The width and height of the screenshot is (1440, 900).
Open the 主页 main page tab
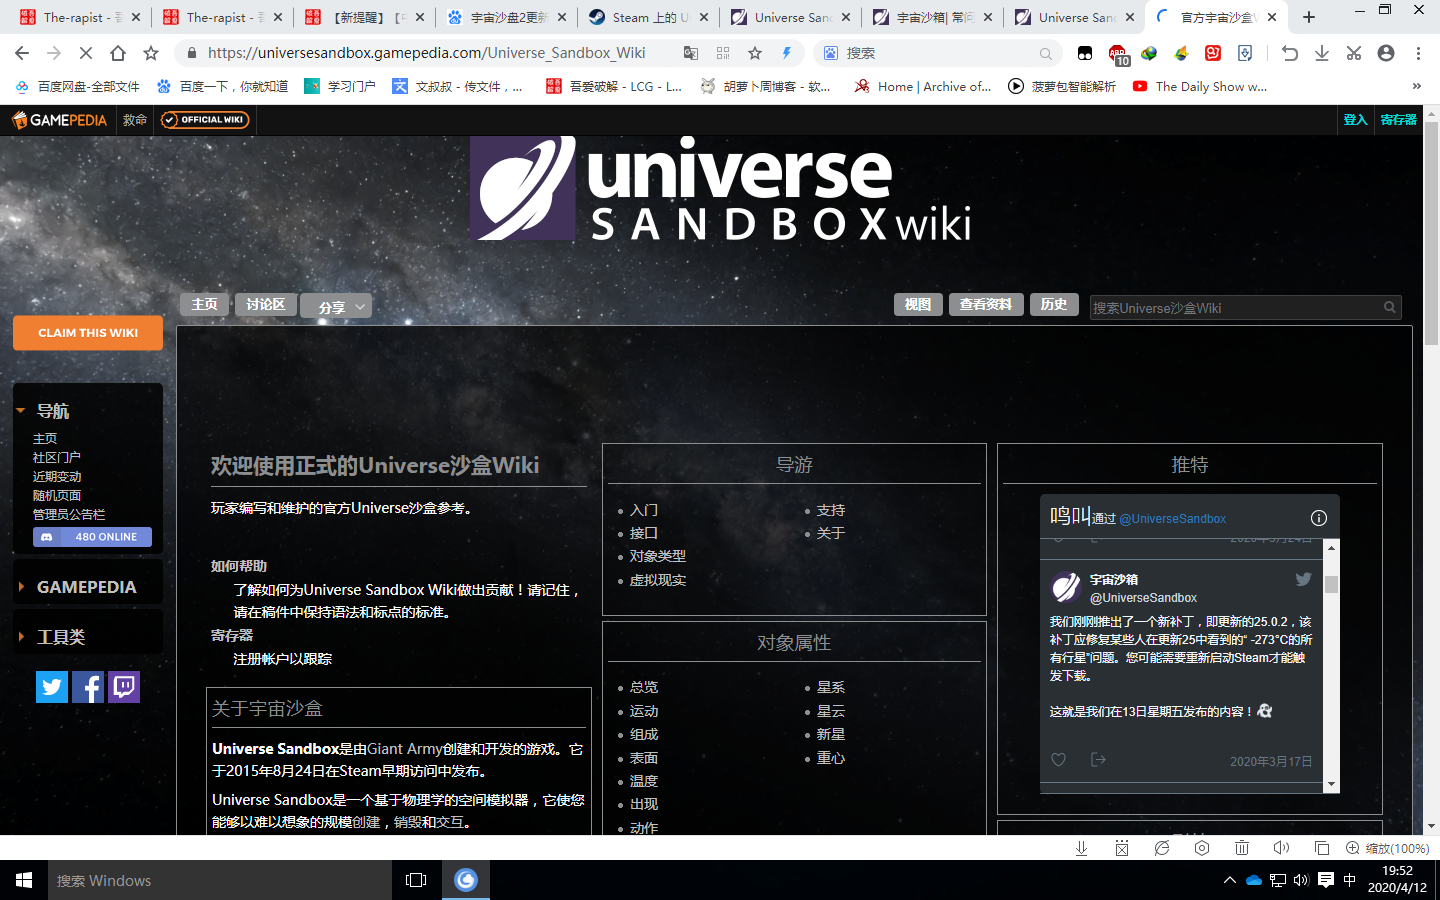point(204,304)
